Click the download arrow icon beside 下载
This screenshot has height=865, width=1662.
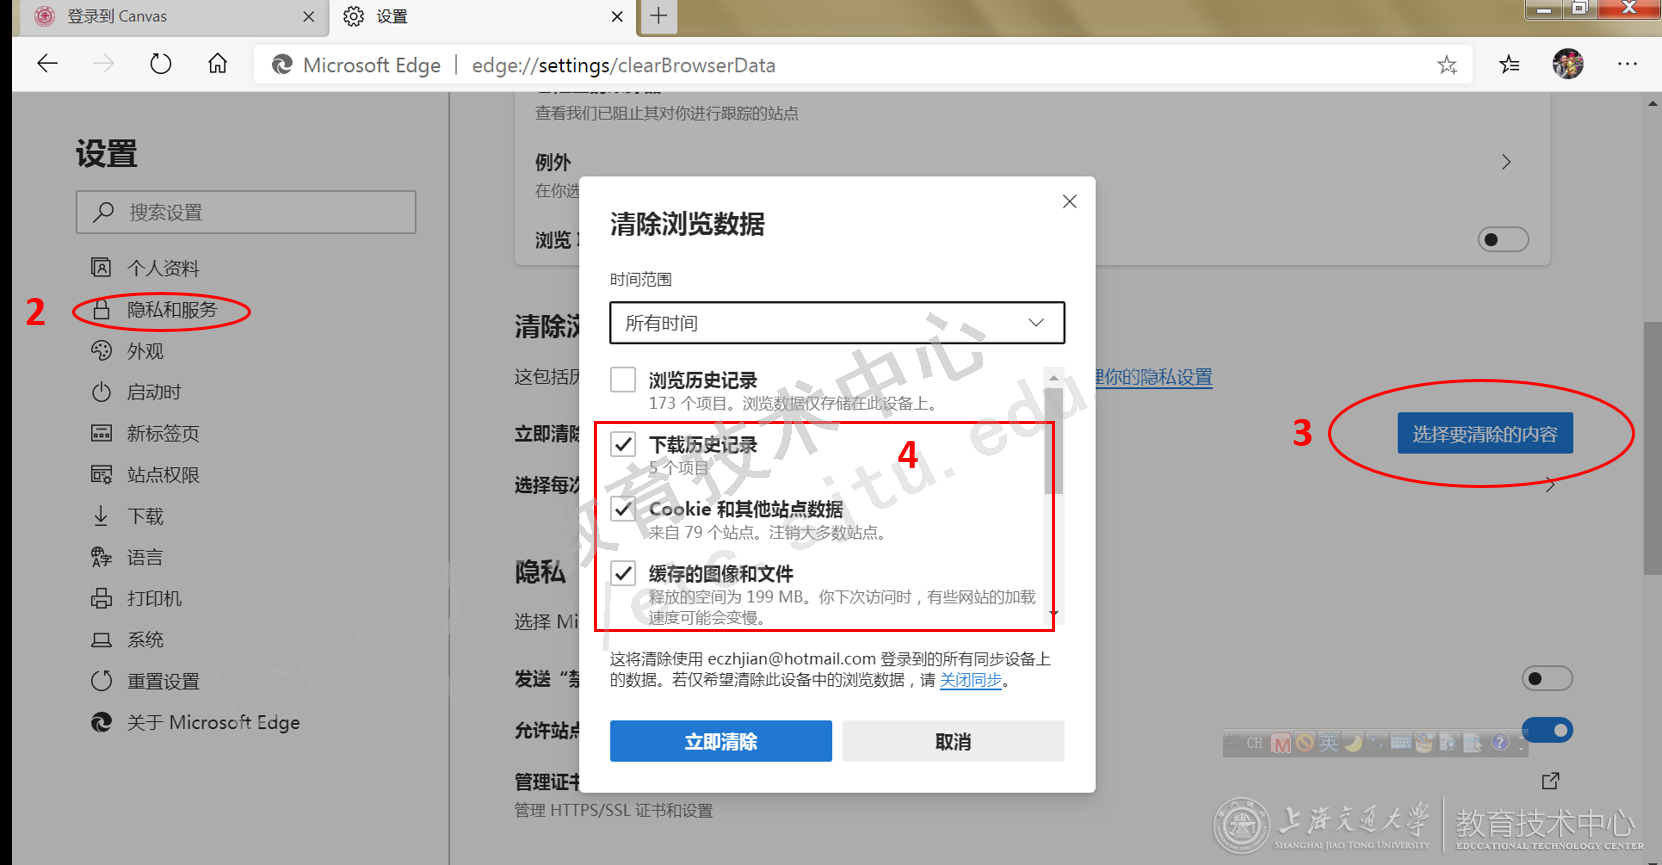[101, 516]
